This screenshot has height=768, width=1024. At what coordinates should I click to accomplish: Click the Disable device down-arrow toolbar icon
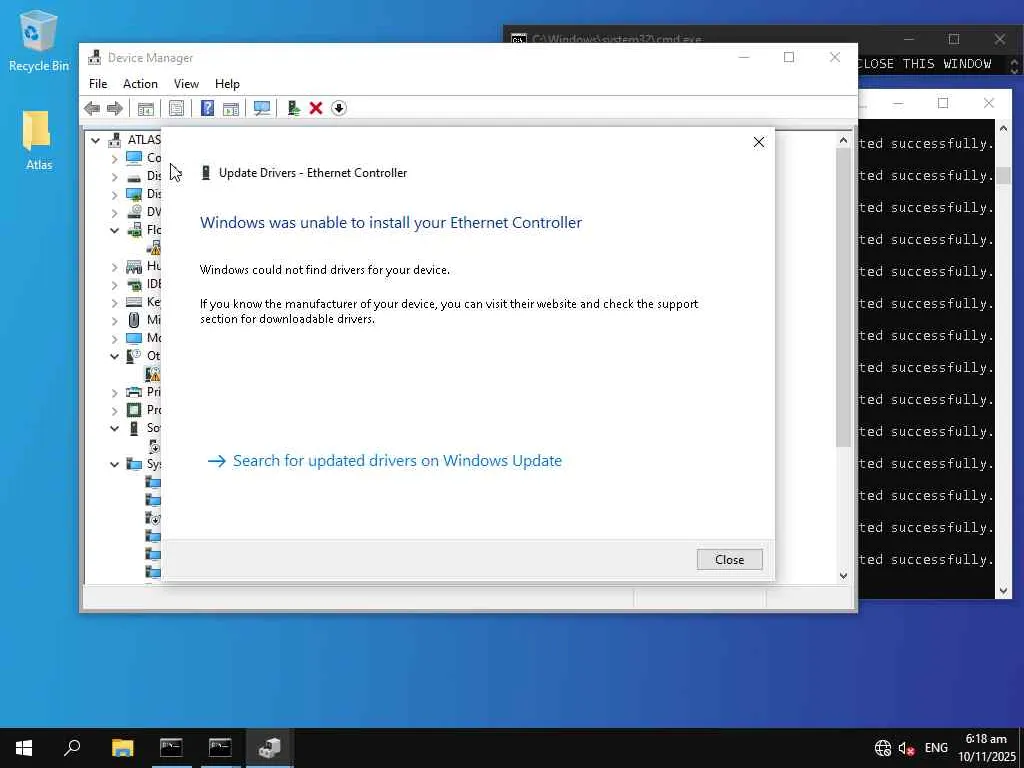pyautogui.click(x=338, y=108)
